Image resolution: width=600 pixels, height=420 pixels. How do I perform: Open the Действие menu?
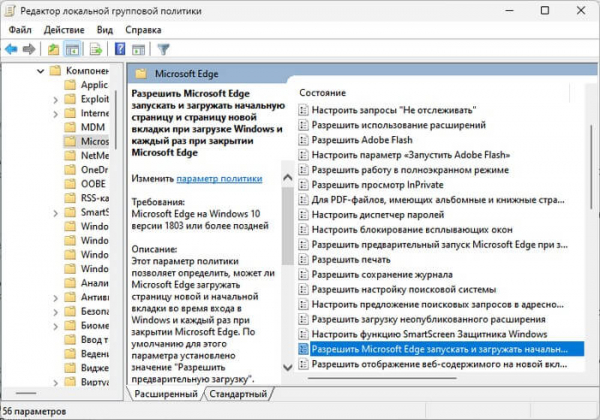click(64, 30)
